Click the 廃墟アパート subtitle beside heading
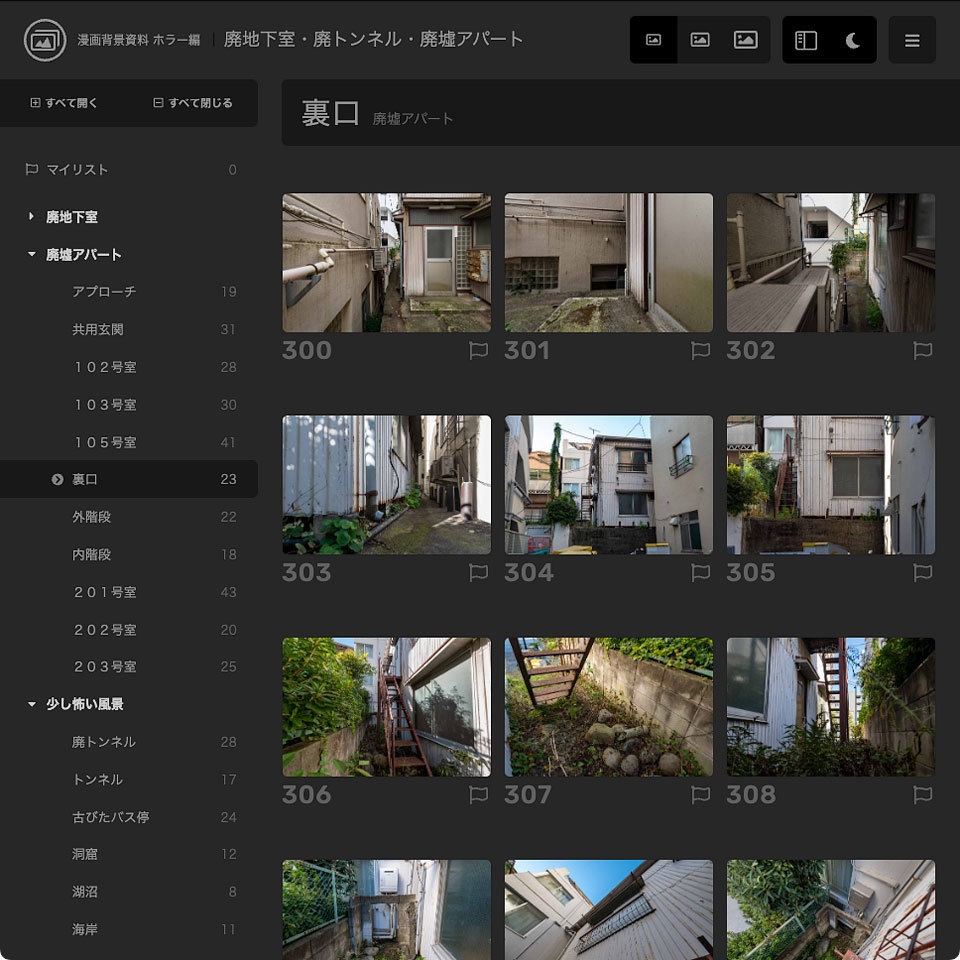Screen dimensions: 960x960 (x=413, y=119)
